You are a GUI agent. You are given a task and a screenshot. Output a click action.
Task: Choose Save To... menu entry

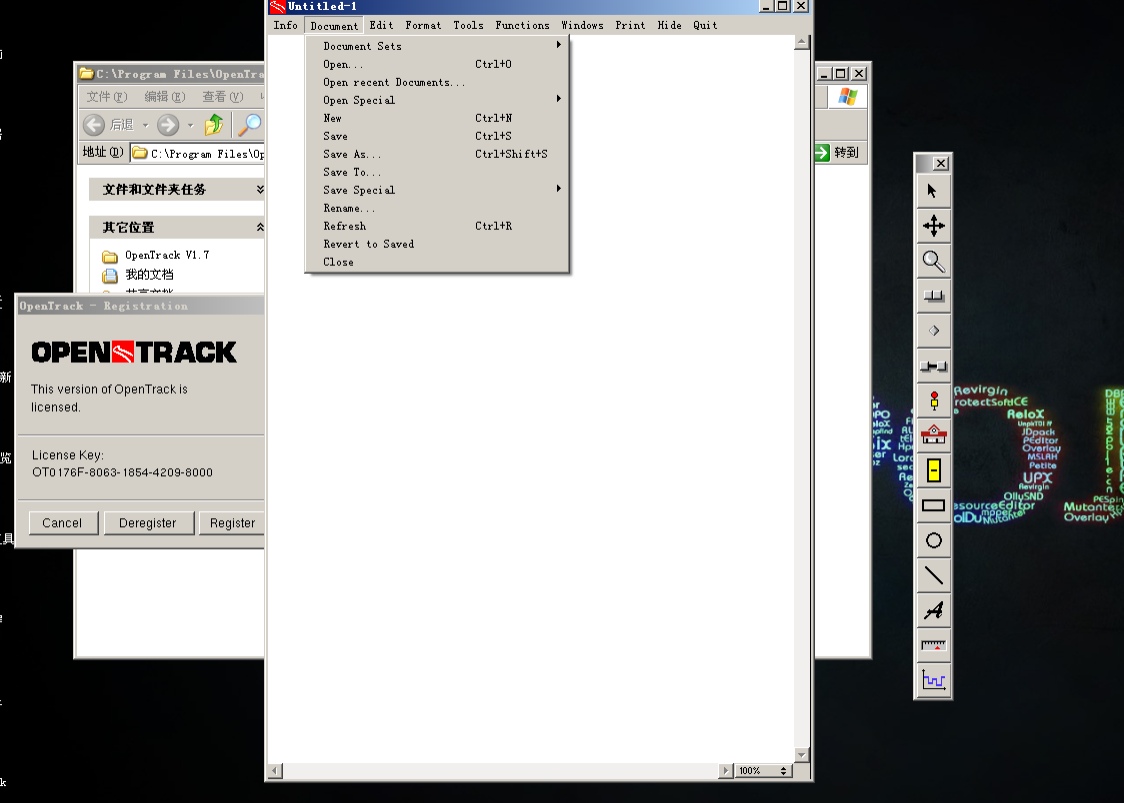click(x=437, y=172)
